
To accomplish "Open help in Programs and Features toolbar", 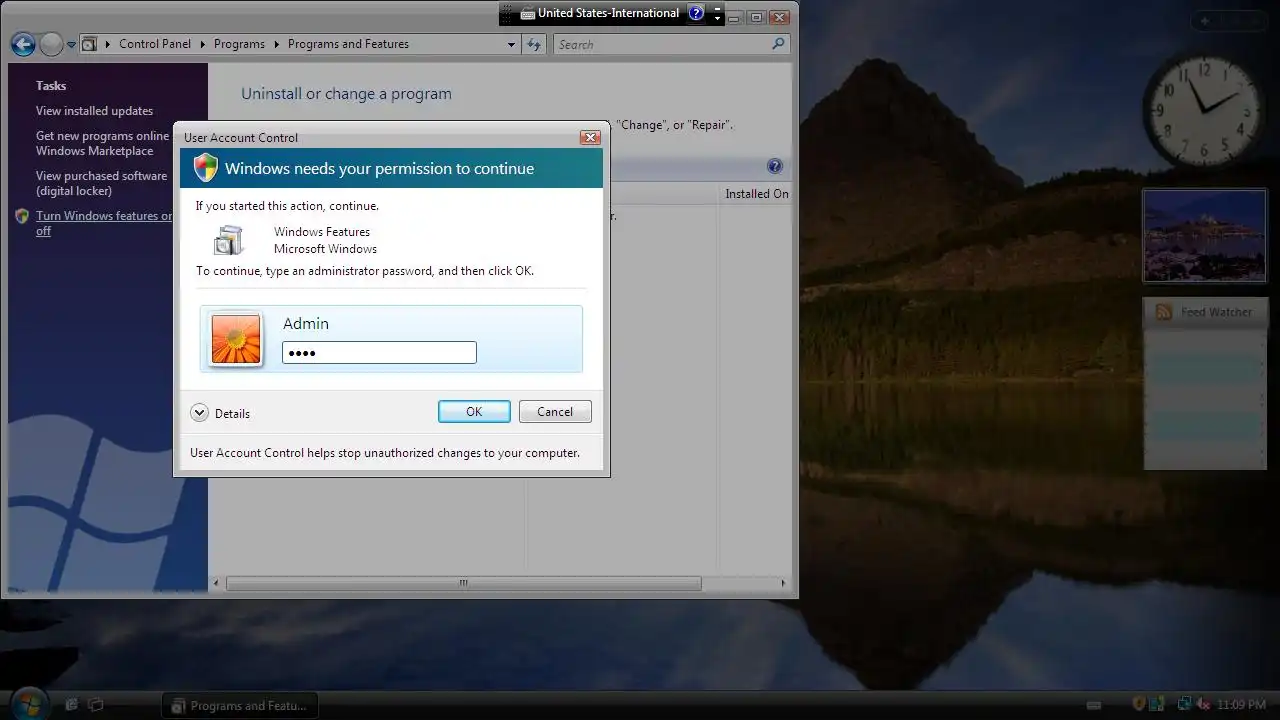I will coord(774,166).
